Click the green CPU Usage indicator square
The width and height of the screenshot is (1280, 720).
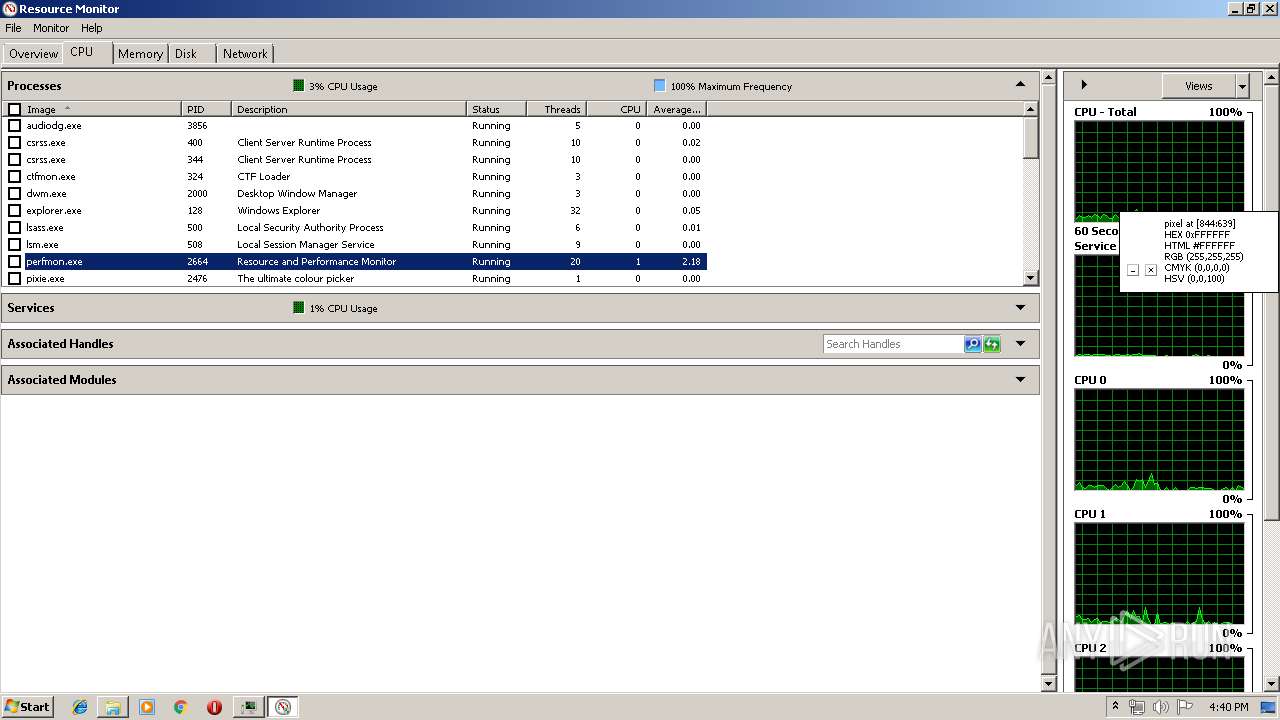tap(298, 86)
